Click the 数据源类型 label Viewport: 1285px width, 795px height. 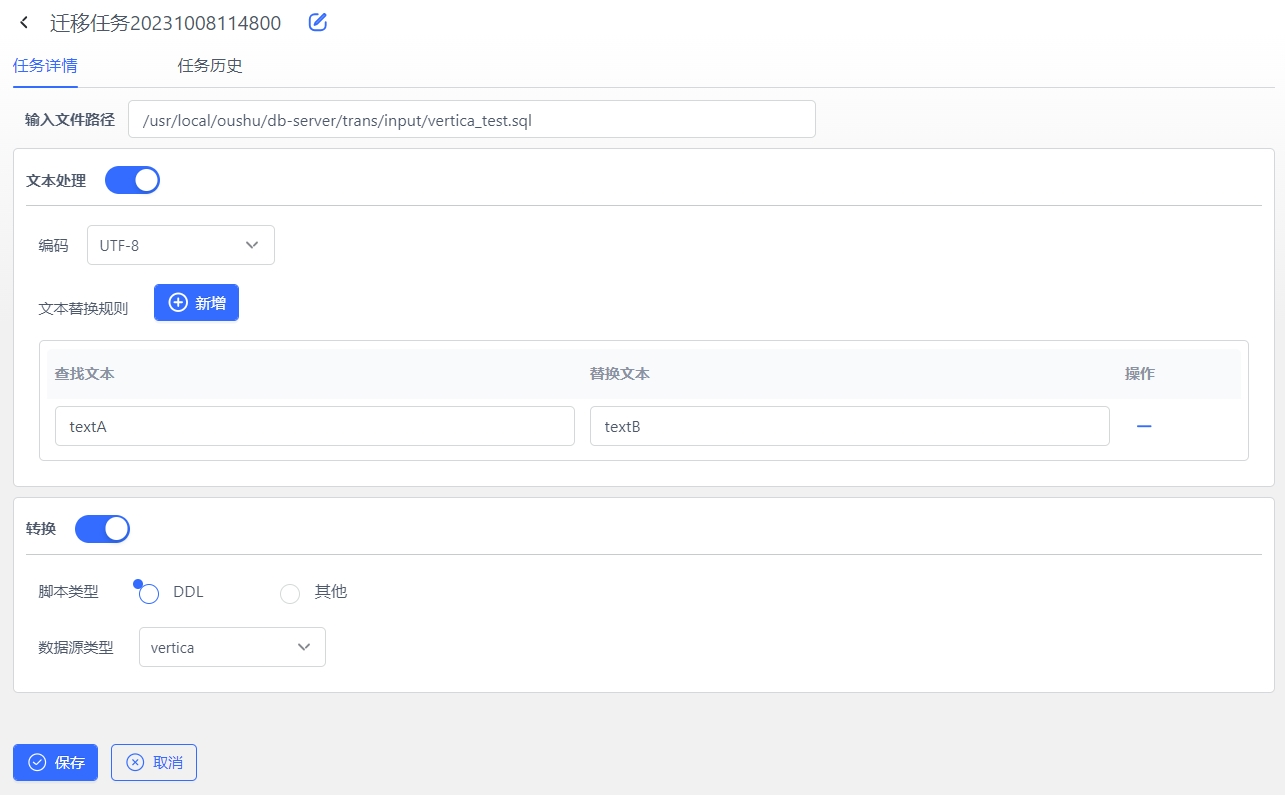click(x=76, y=647)
